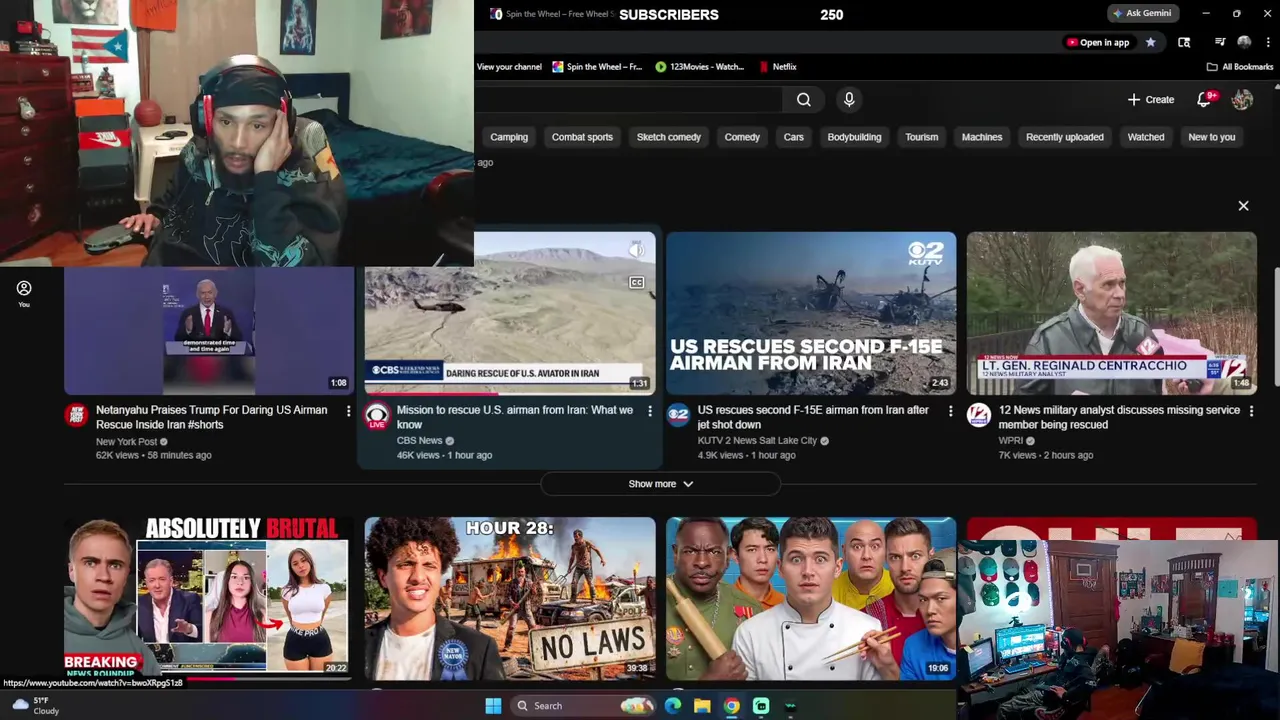This screenshot has width=1280, height=720.
Task: Play the Netanyahu Praises Trump thumbnail
Action: (x=209, y=330)
